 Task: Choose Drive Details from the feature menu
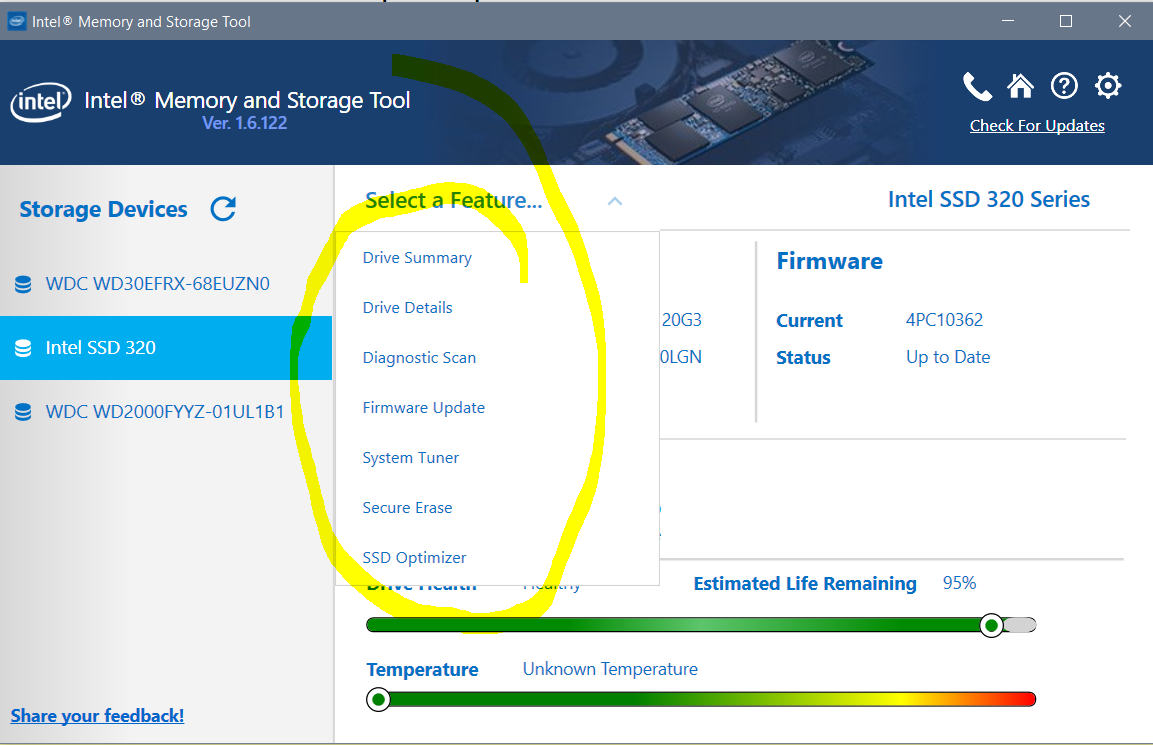pos(407,307)
